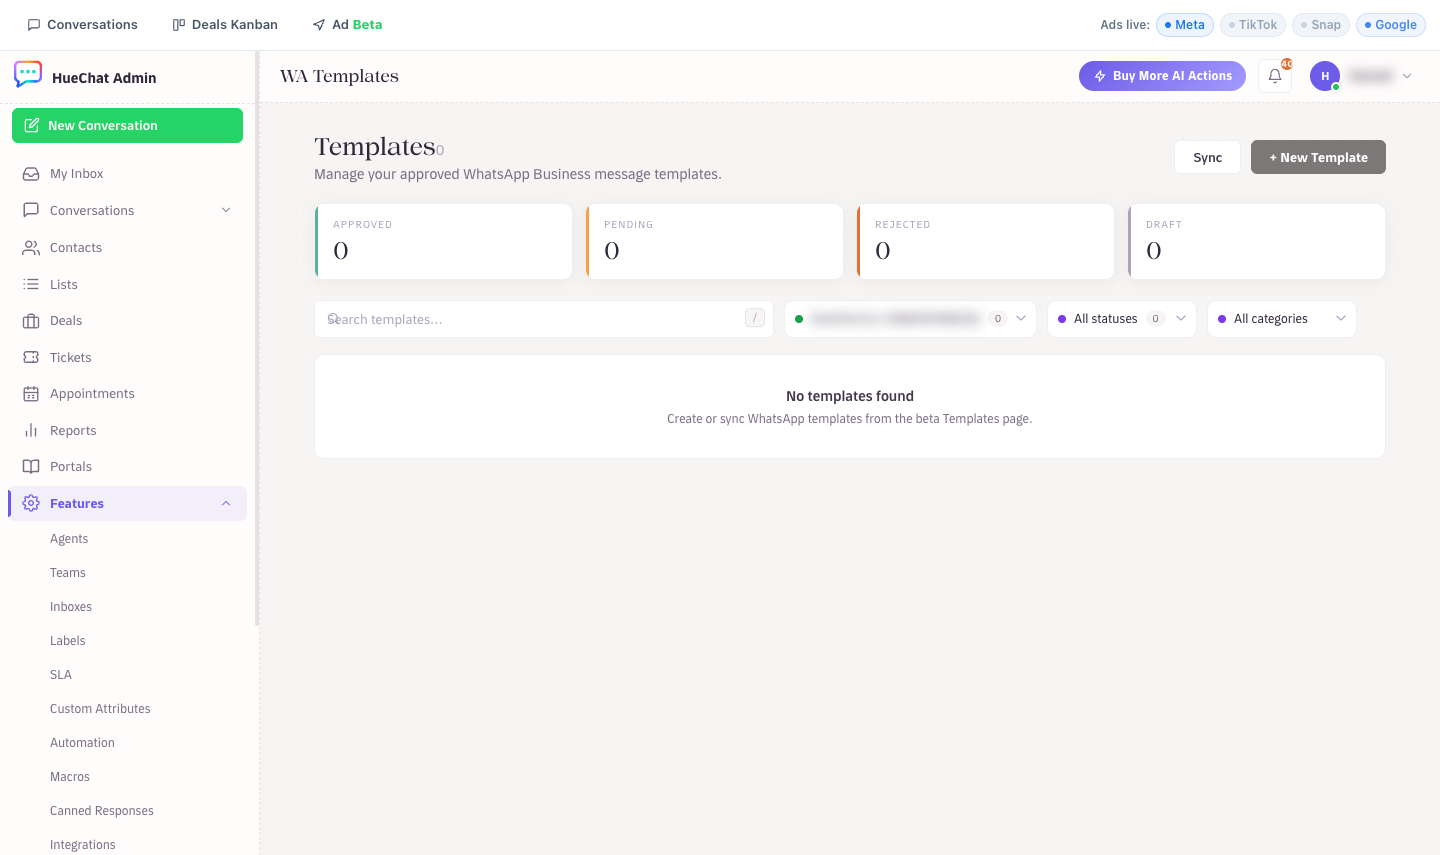Viewport: 1440px width, 855px height.
Task: Click the Appointments calendar icon
Action: click(31, 394)
